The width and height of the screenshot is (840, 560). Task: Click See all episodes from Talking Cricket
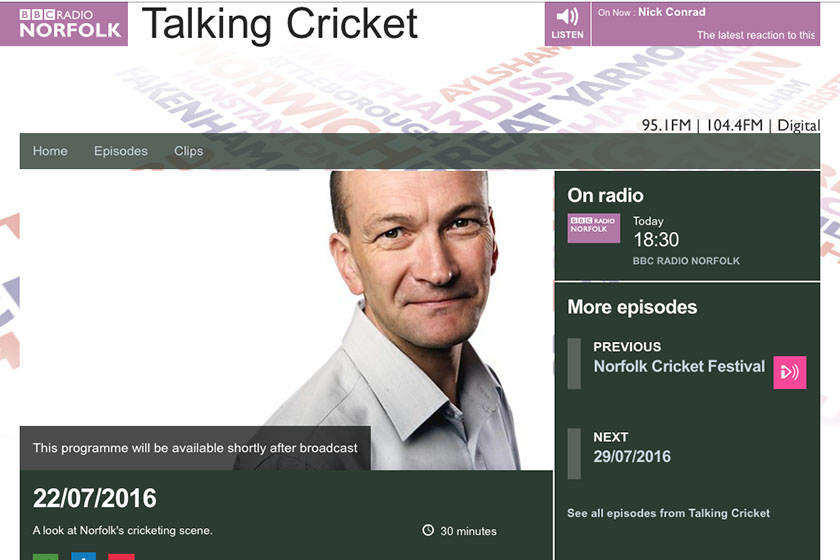pyautogui.click(x=668, y=513)
